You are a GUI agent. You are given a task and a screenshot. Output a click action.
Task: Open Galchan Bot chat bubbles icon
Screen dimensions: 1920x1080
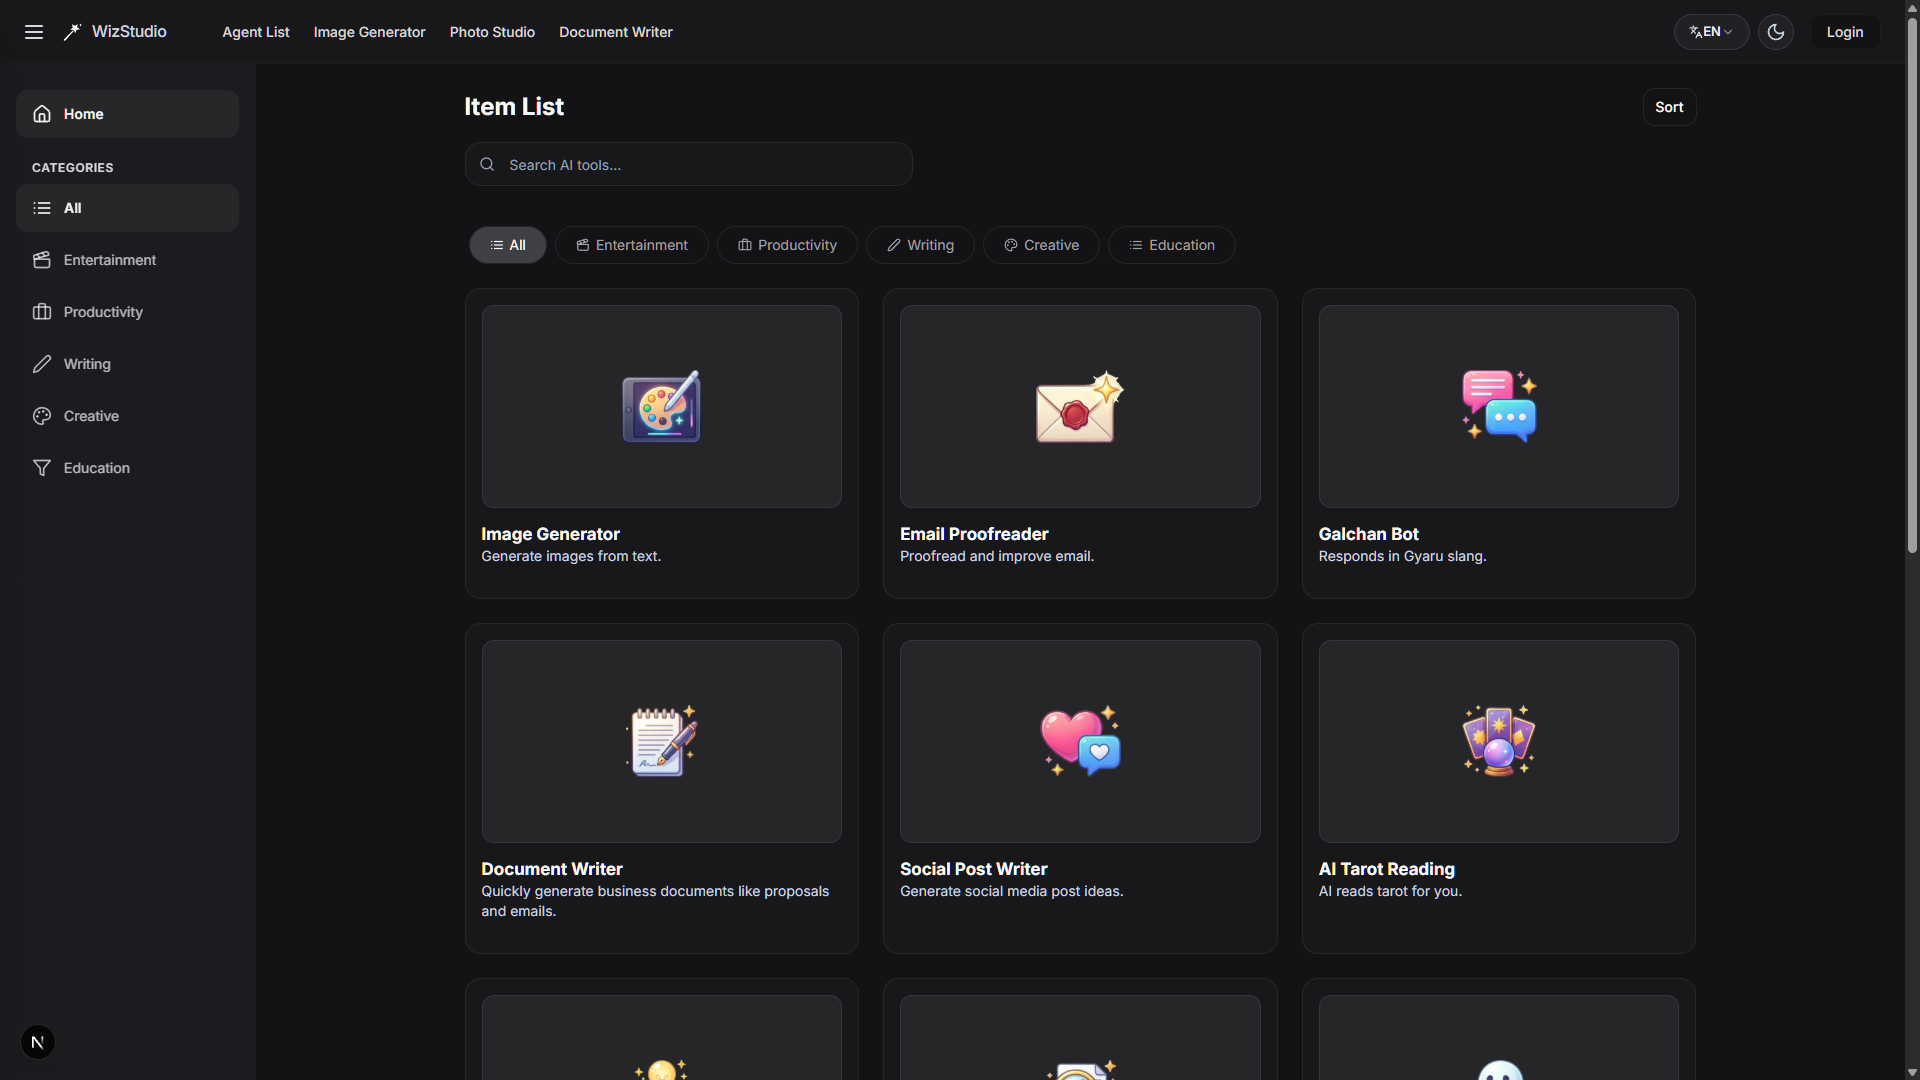1498,407
